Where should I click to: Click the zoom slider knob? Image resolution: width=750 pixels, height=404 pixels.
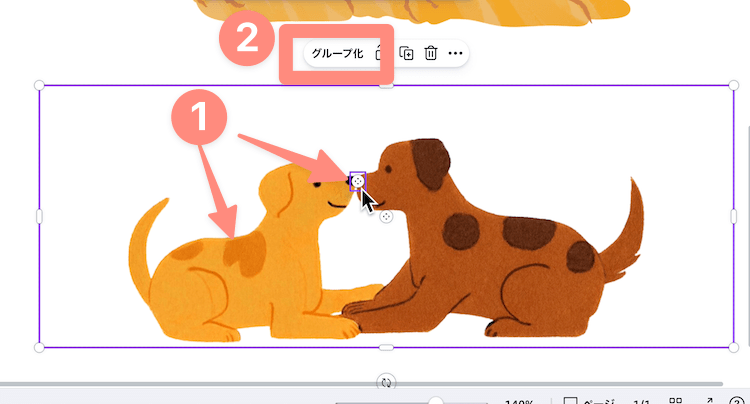(435, 402)
